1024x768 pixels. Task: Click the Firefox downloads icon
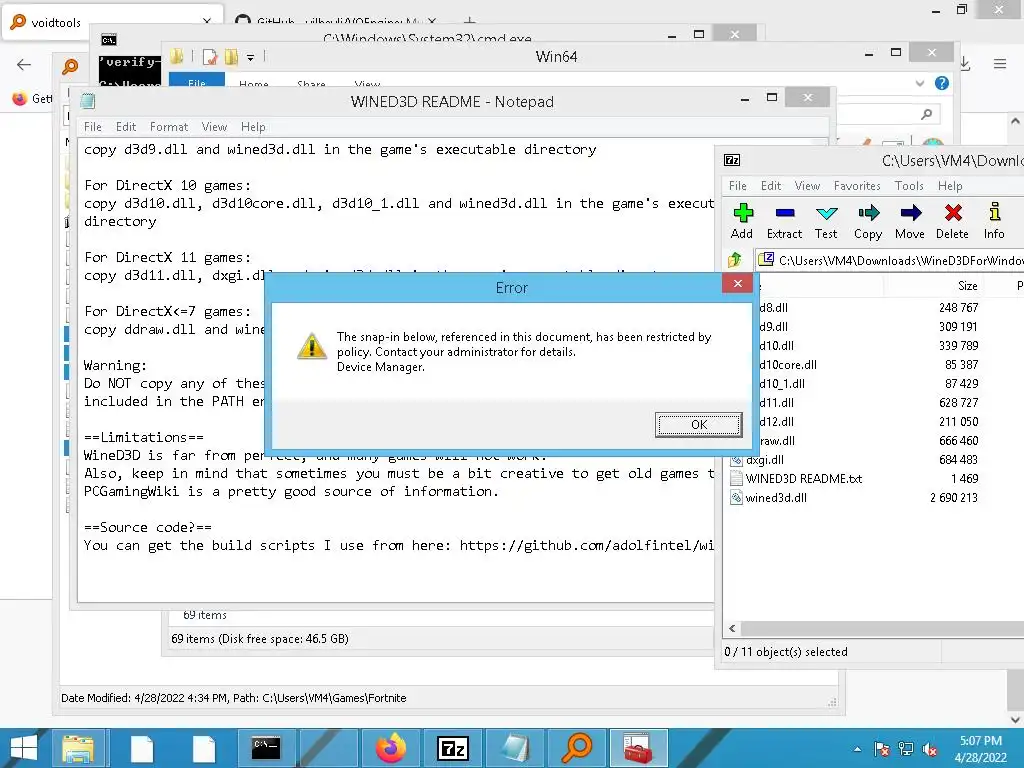click(x=965, y=64)
